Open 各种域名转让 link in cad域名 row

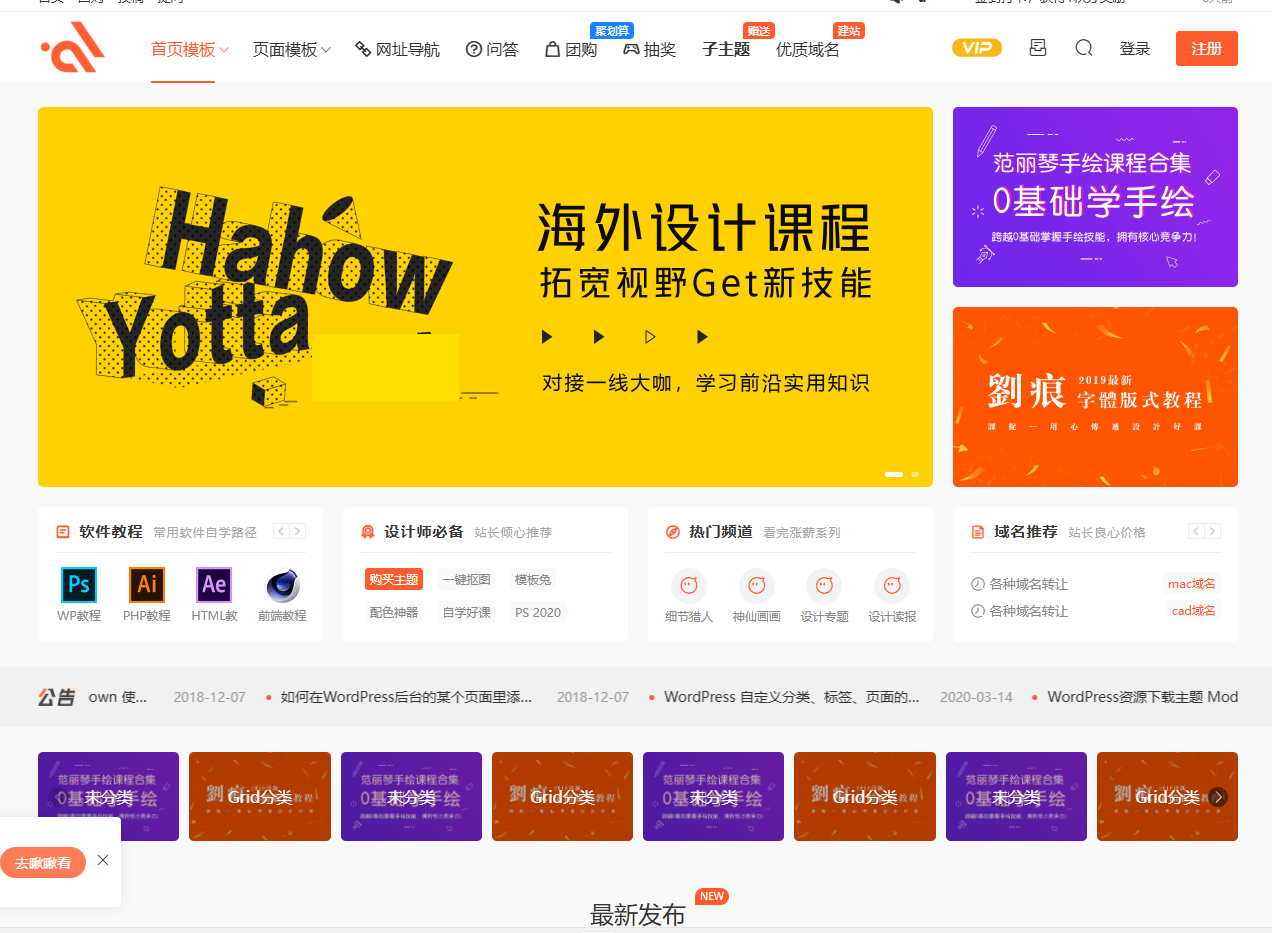[1028, 611]
